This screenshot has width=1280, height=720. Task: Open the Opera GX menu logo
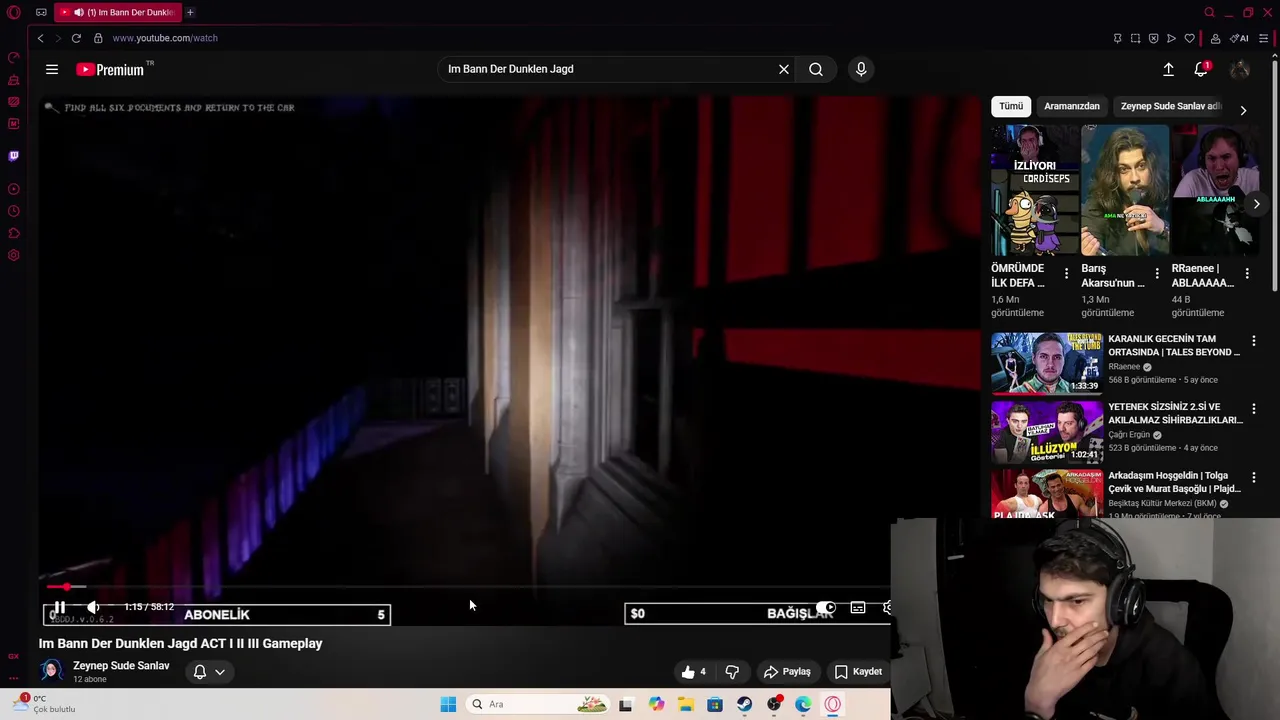tap(14, 12)
